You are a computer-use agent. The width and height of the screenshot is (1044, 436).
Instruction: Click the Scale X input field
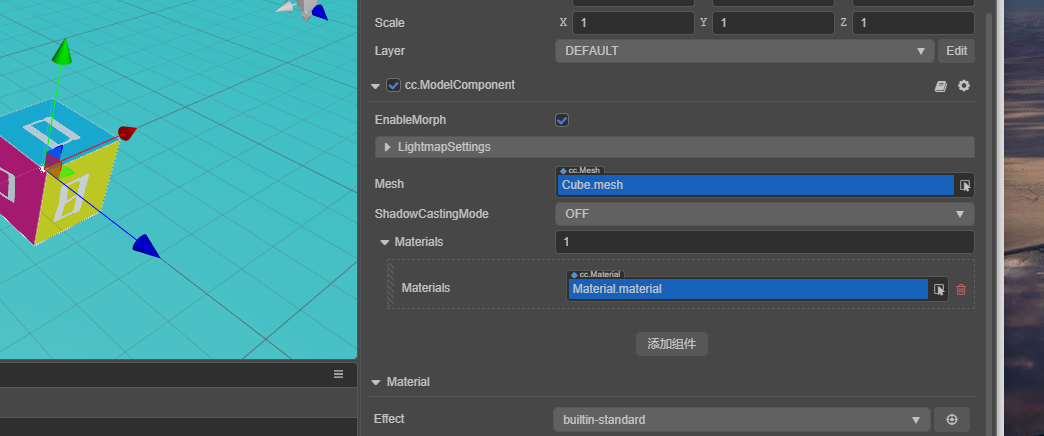633,22
